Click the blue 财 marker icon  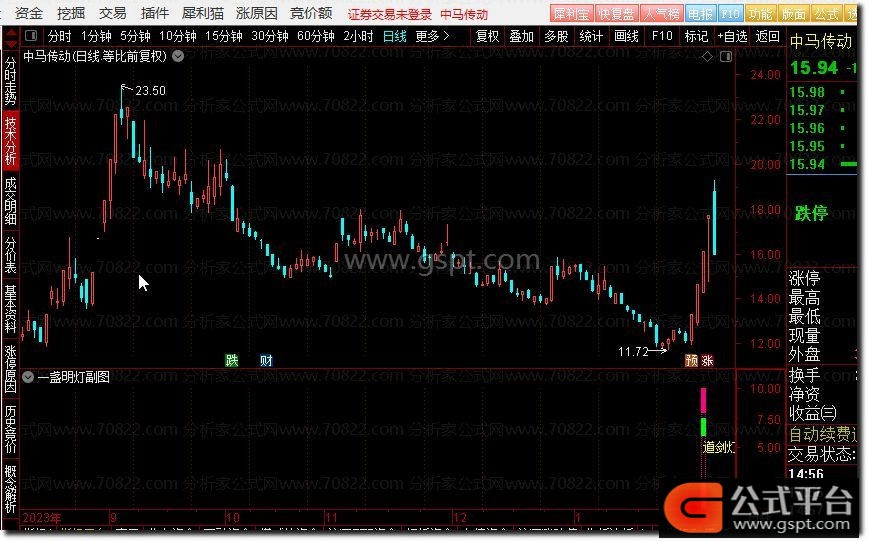tap(266, 360)
